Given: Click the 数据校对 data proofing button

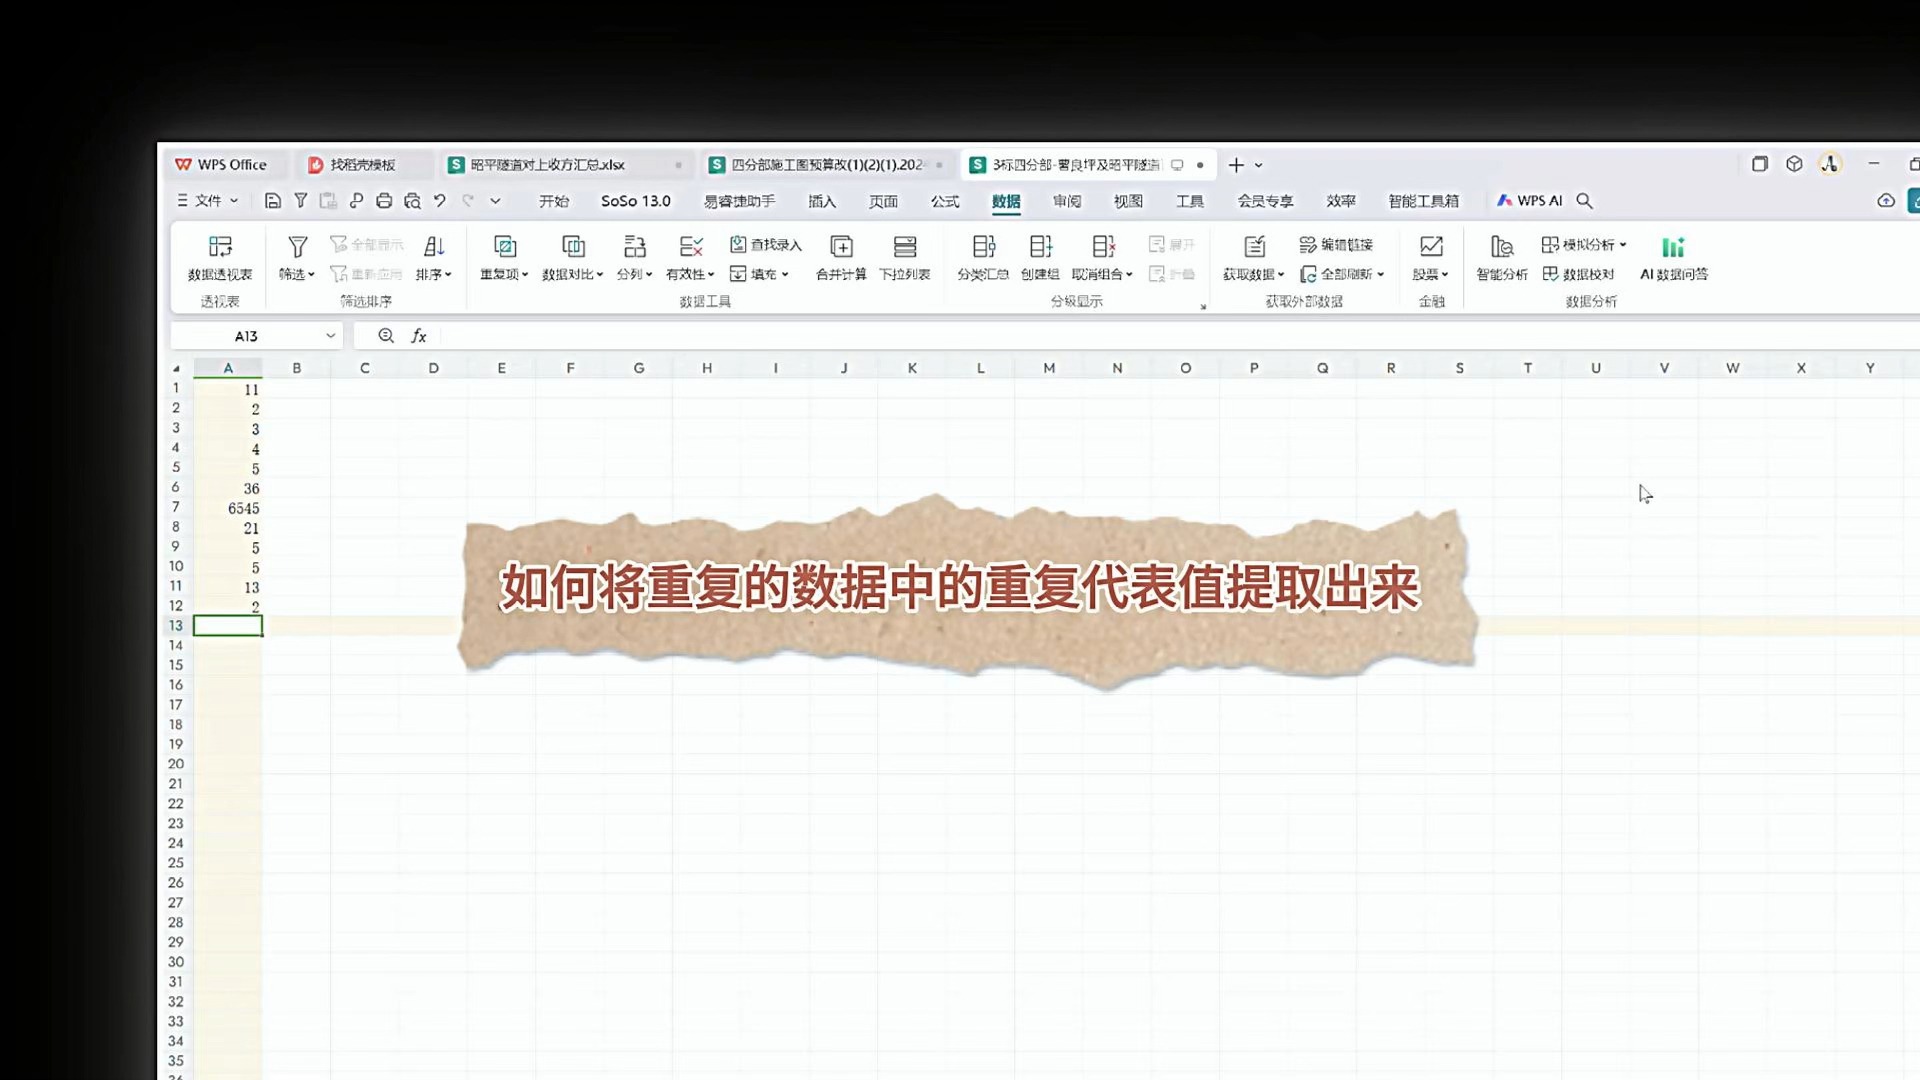Looking at the screenshot, I should click(1585, 274).
